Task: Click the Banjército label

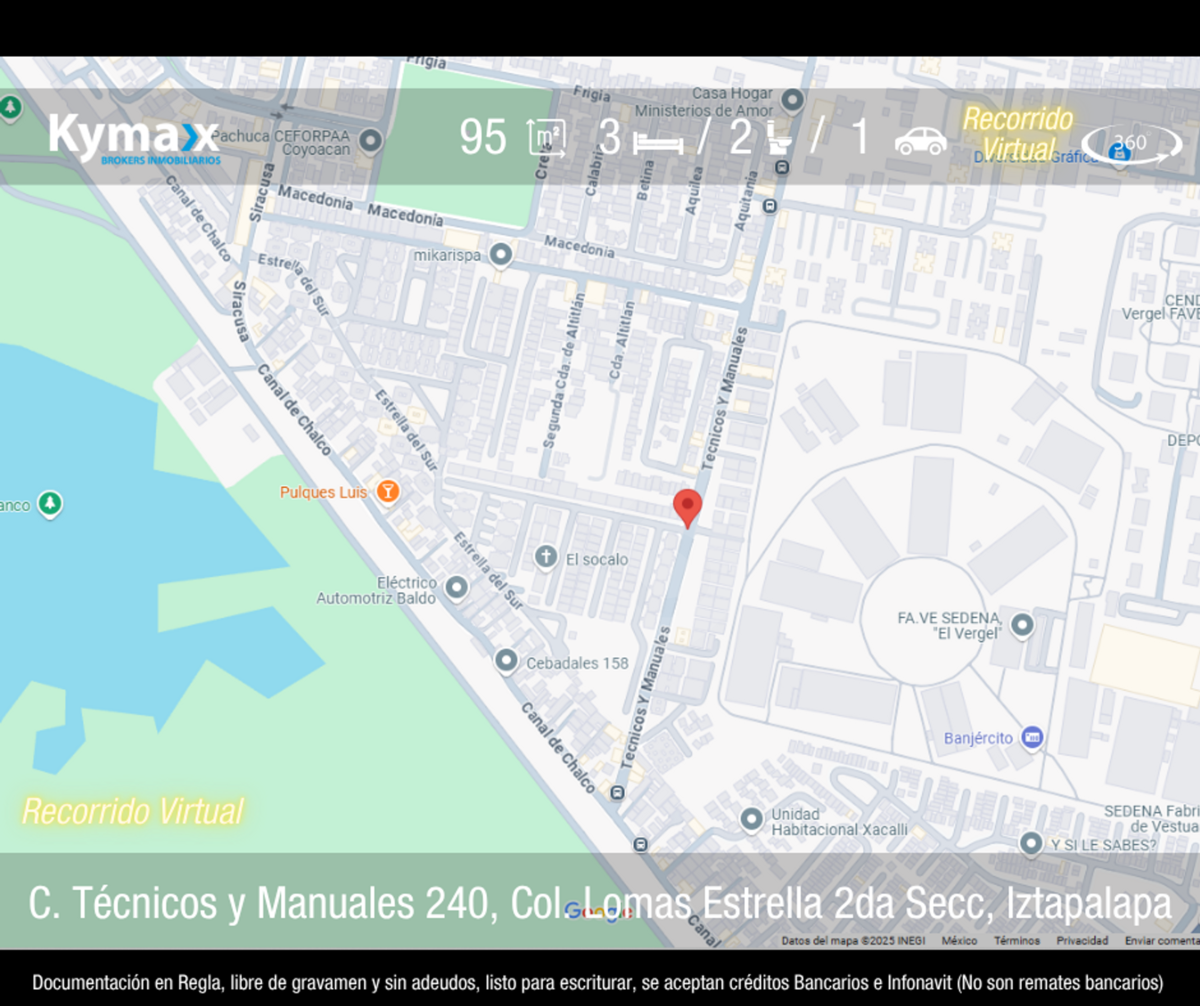Action: (x=978, y=738)
